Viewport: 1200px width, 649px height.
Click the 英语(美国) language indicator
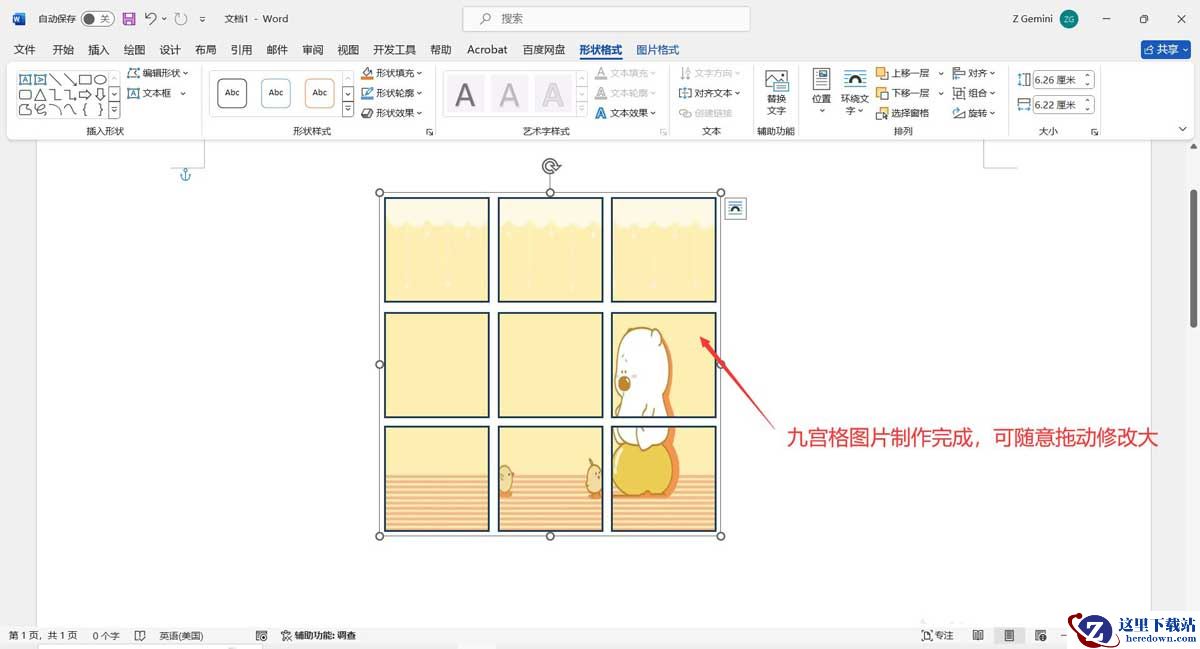pos(181,635)
